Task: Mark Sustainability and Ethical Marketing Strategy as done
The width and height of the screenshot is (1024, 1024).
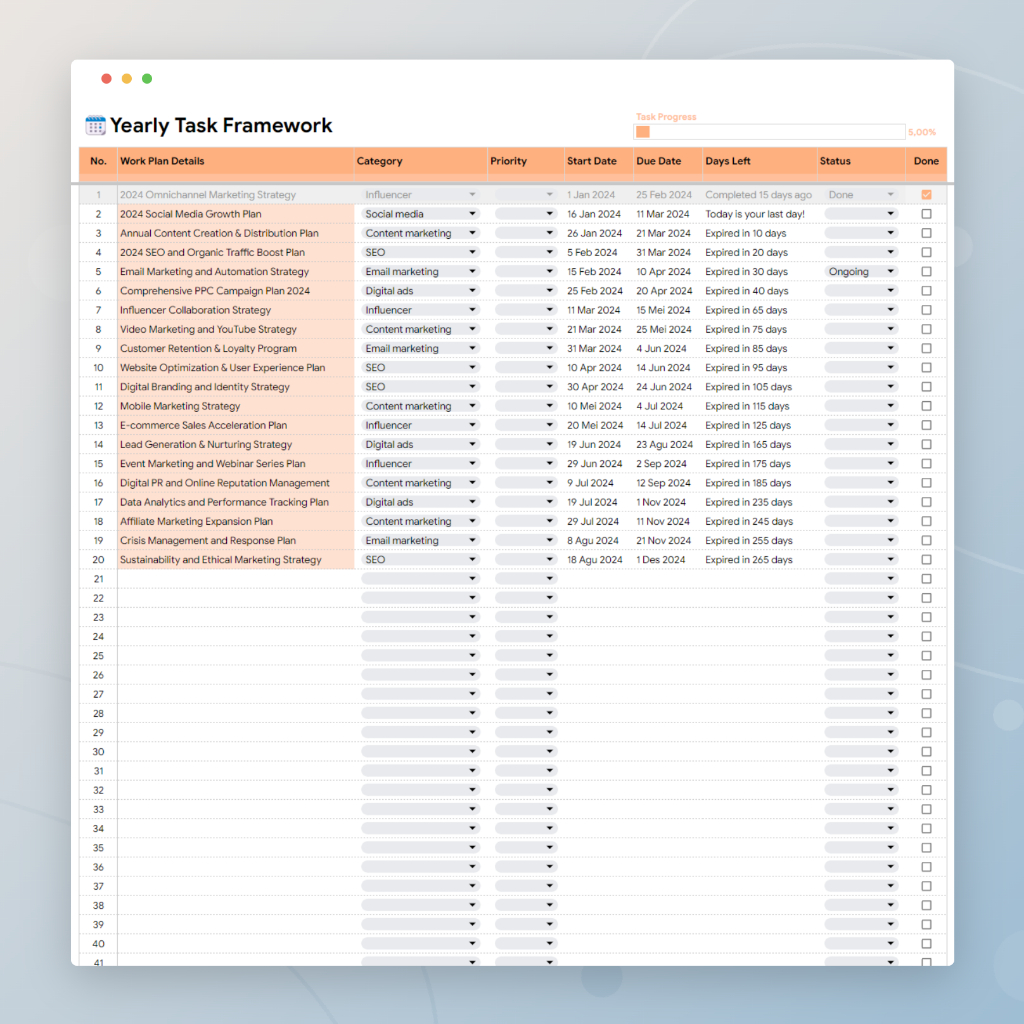Action: [926, 560]
